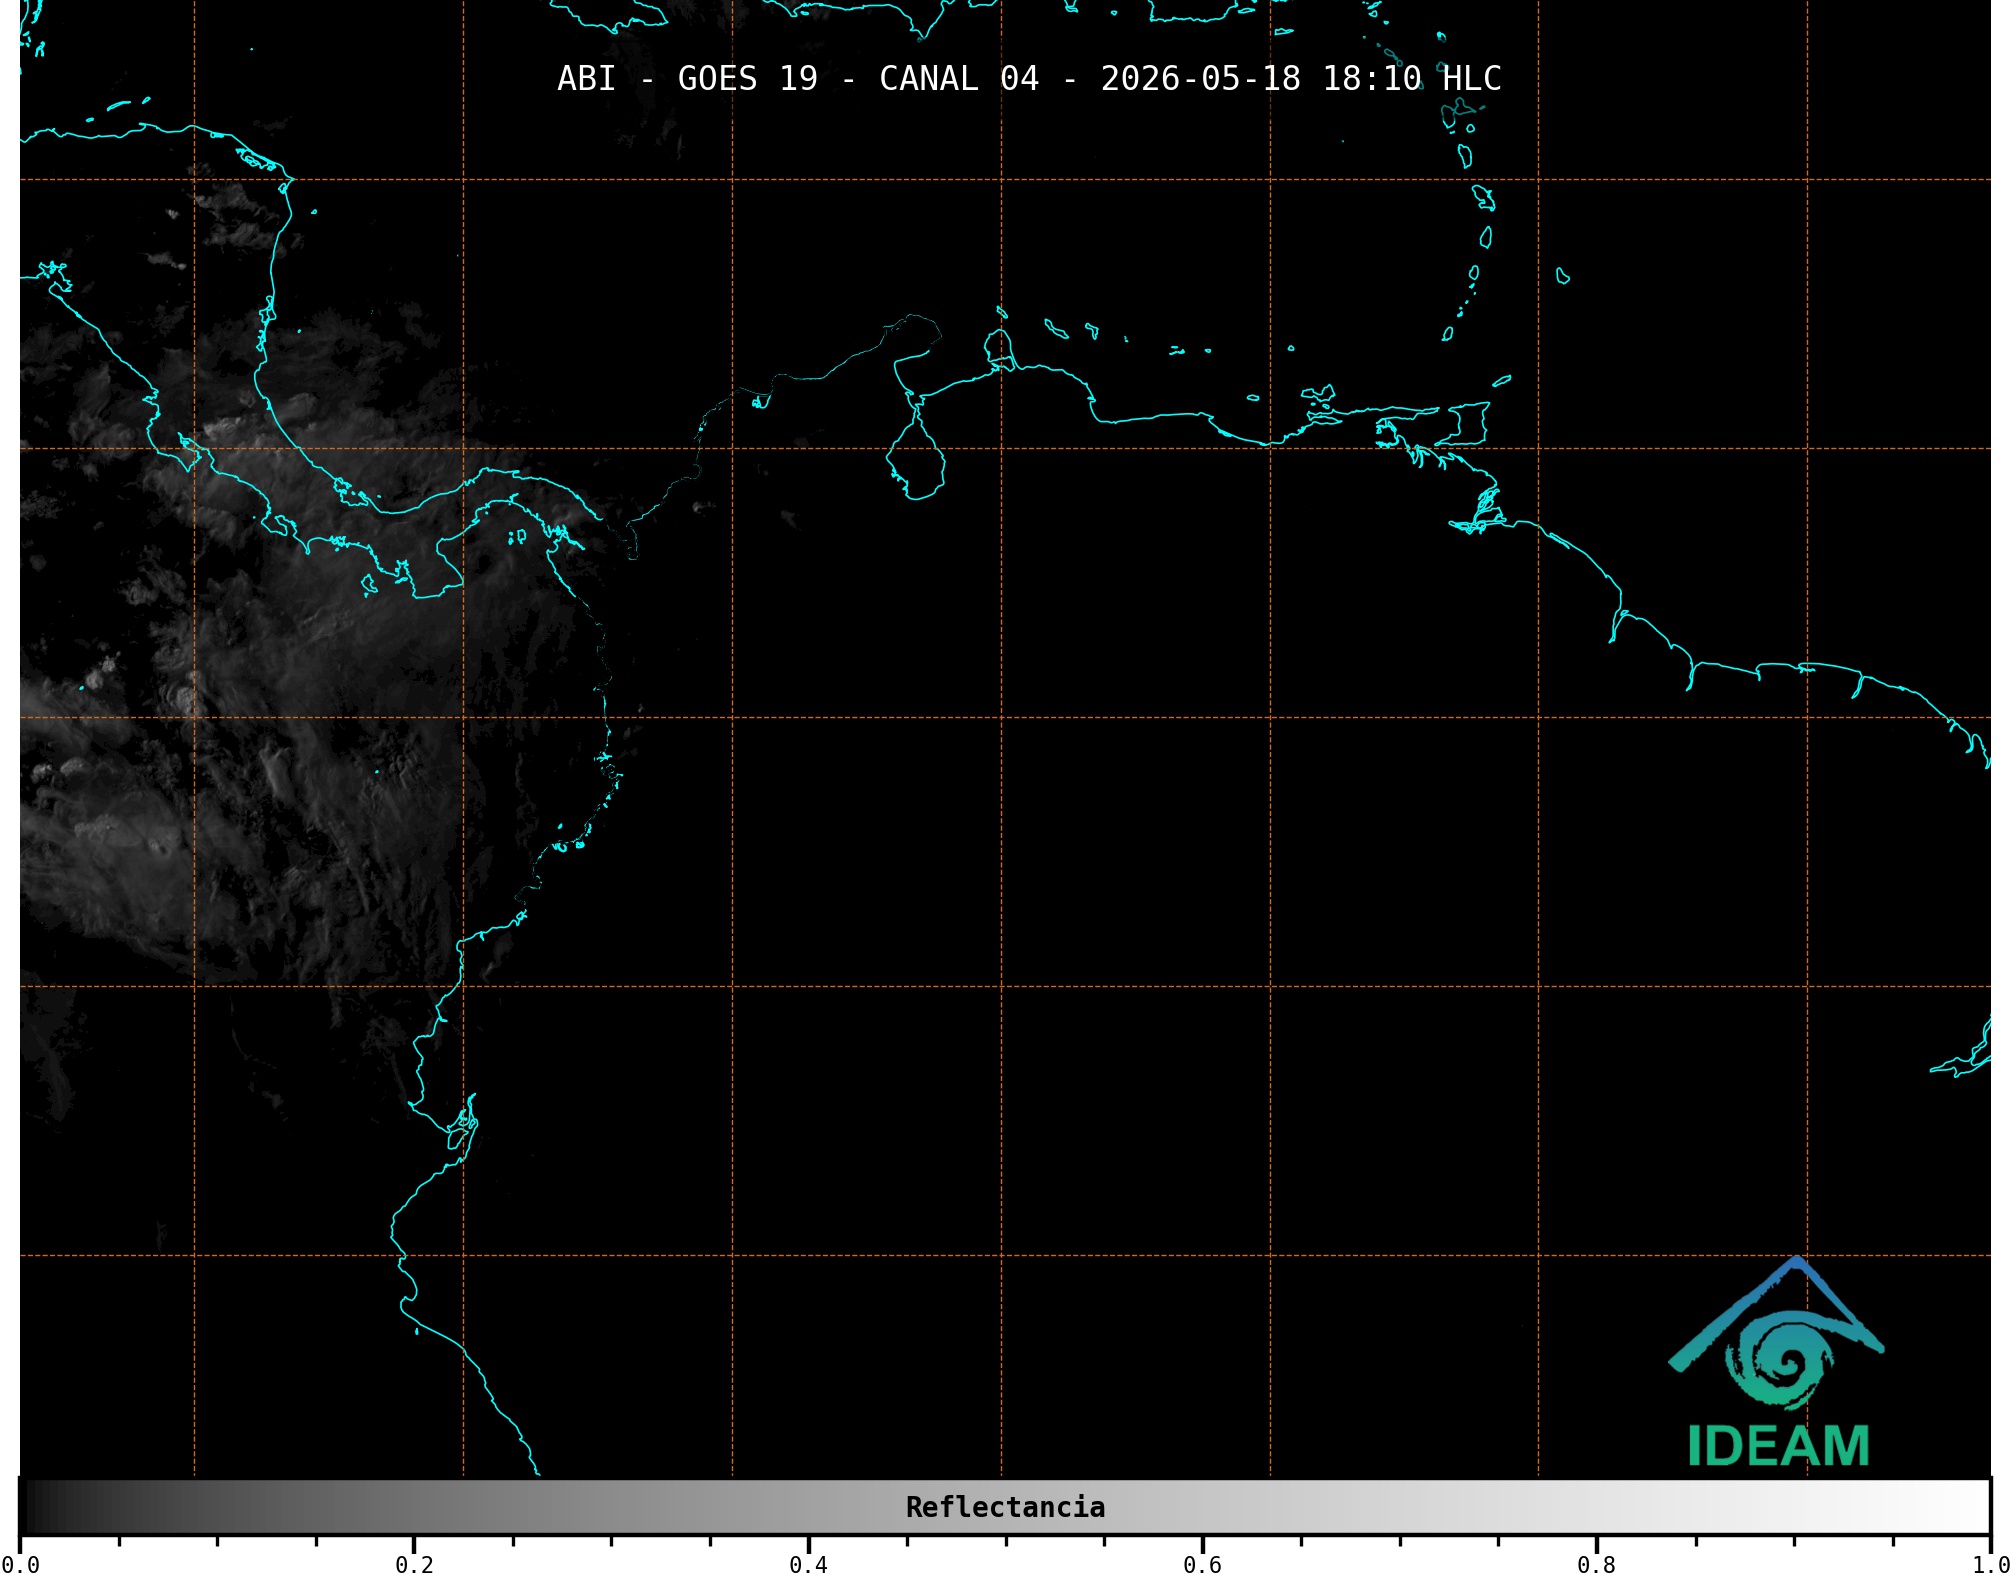The width and height of the screenshot is (2011, 1577).
Task: Click the Reflectancia colorbar label
Action: [1005, 1507]
